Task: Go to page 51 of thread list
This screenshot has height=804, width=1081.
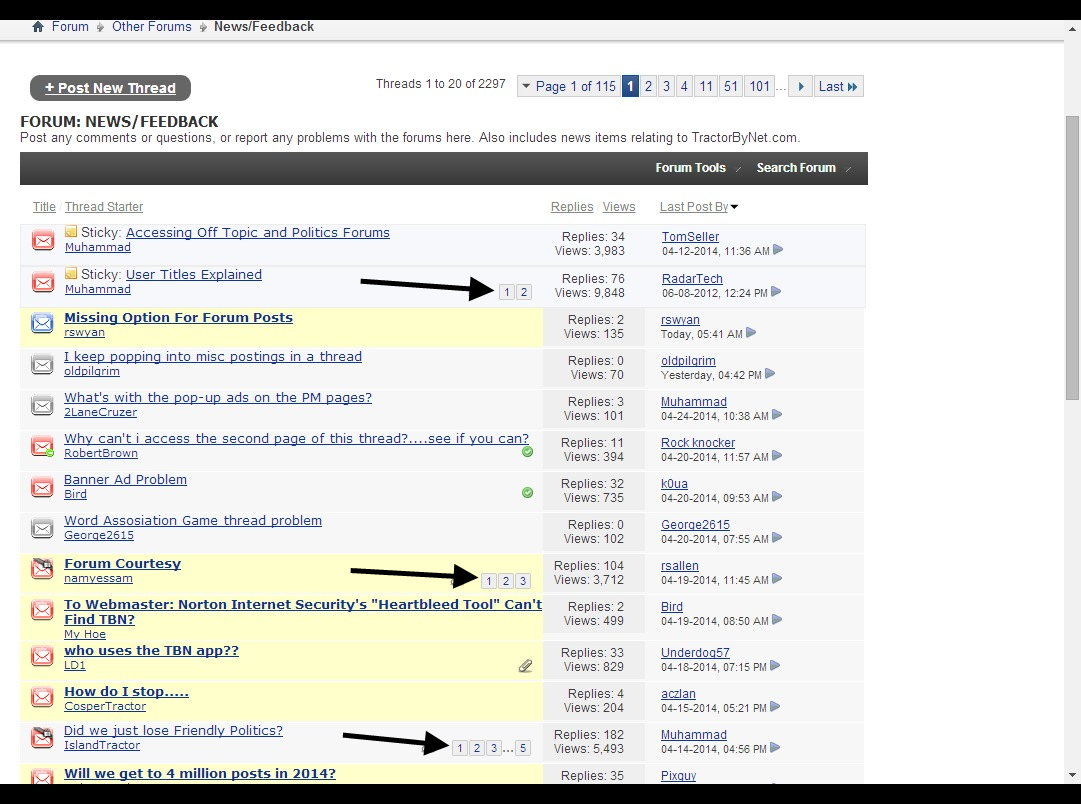Action: coord(731,87)
